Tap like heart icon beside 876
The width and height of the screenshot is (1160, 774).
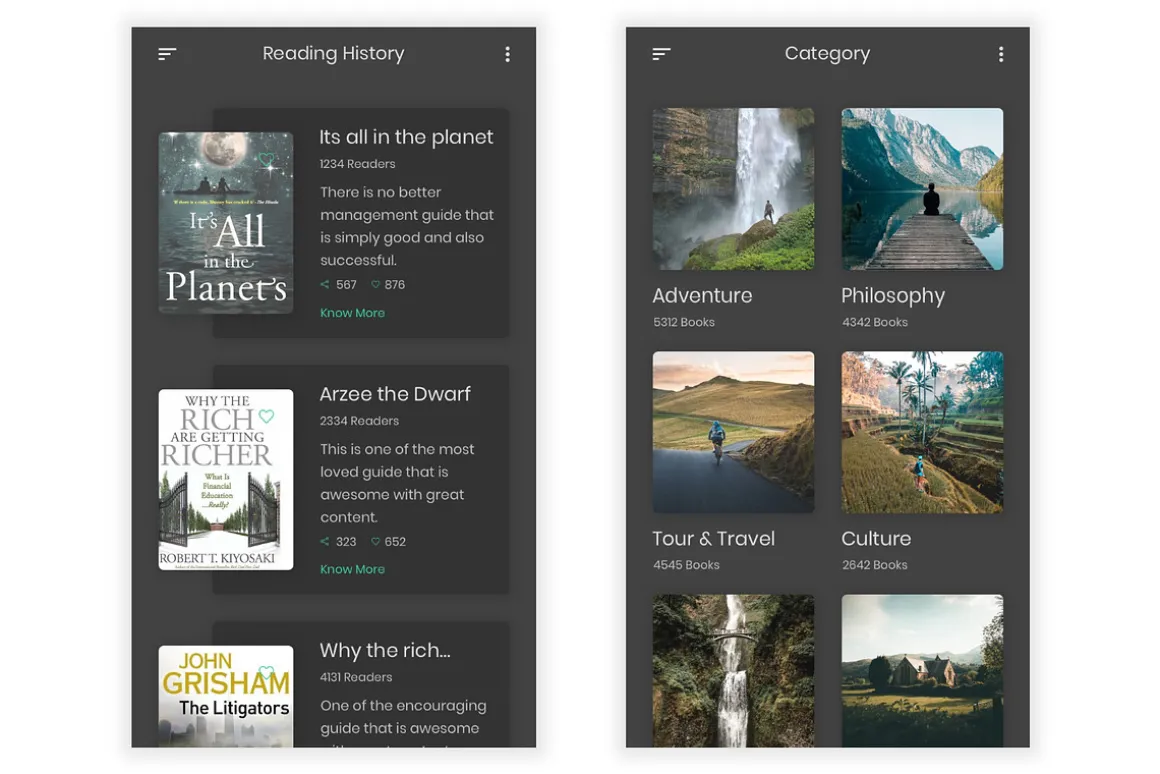click(375, 284)
